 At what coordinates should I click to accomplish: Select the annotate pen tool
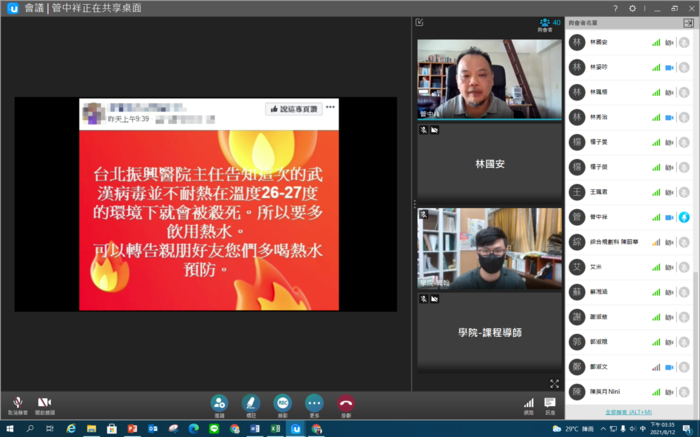[251, 405]
